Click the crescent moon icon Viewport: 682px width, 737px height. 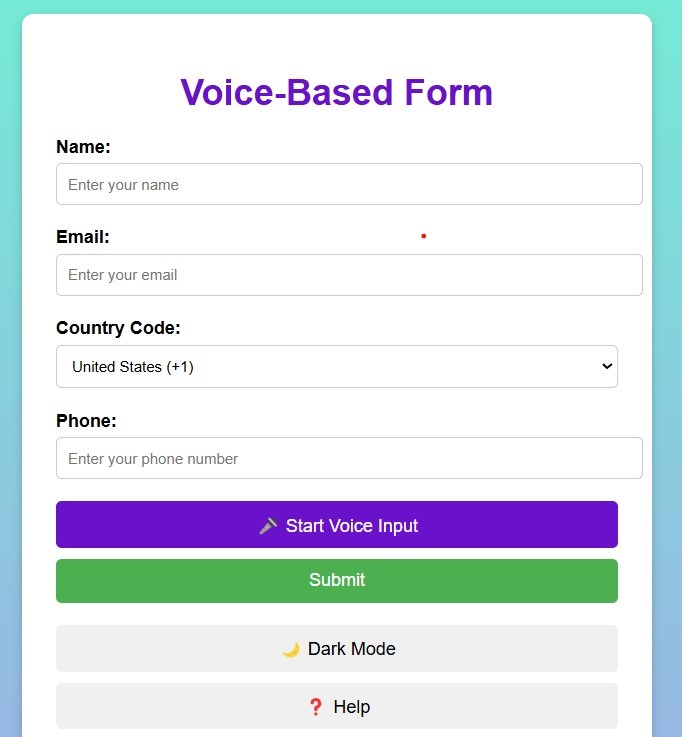tap(291, 650)
